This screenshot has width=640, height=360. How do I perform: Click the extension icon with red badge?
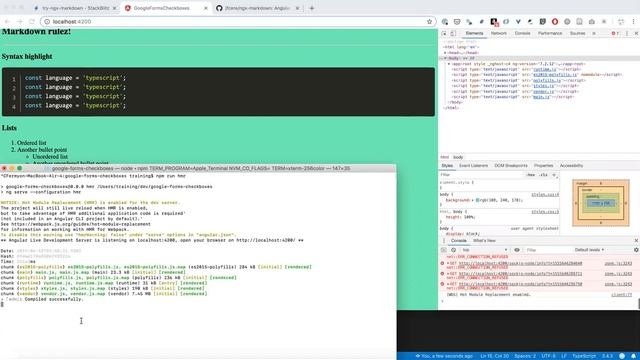coord(494,22)
